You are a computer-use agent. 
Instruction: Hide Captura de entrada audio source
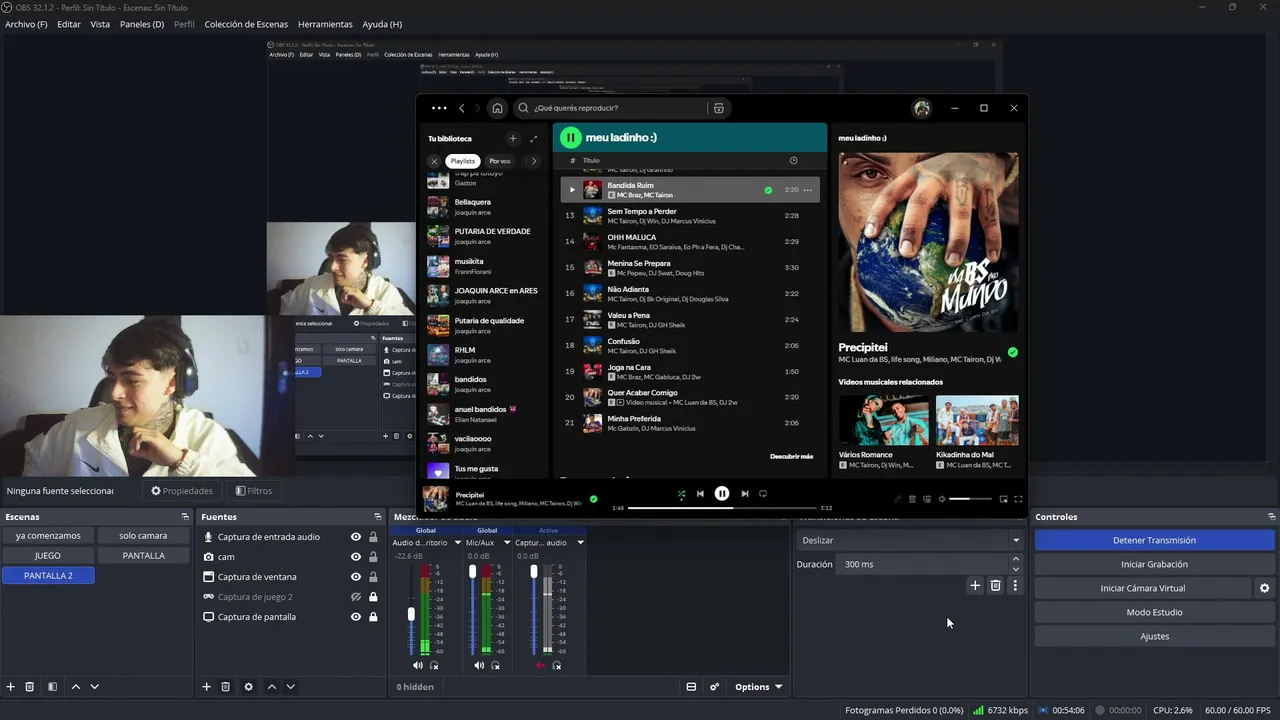pos(356,537)
